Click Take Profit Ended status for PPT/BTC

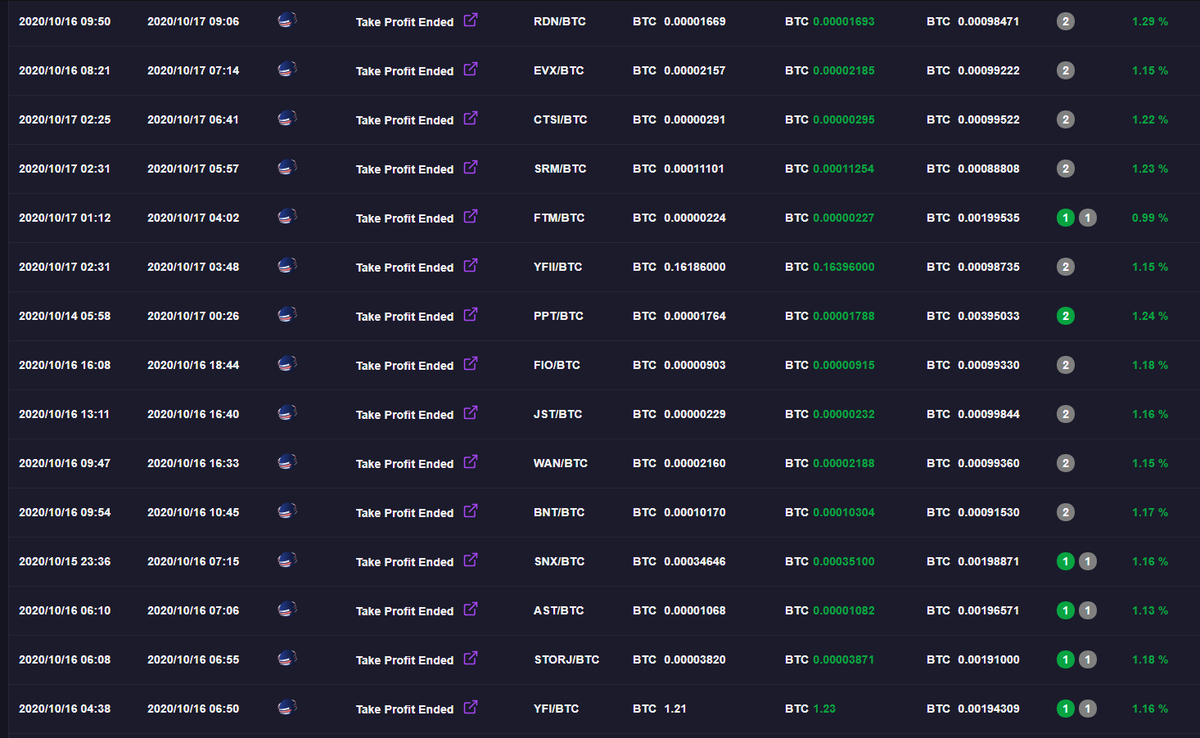point(405,316)
